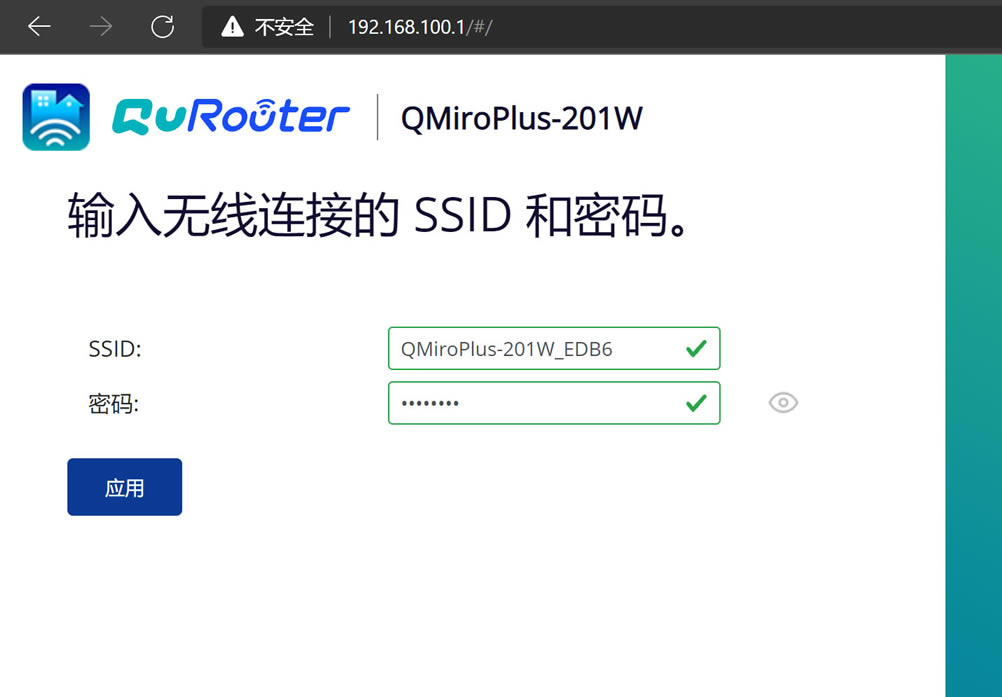Click the SSID: label
This screenshot has width=1002, height=697.
[x=115, y=349]
